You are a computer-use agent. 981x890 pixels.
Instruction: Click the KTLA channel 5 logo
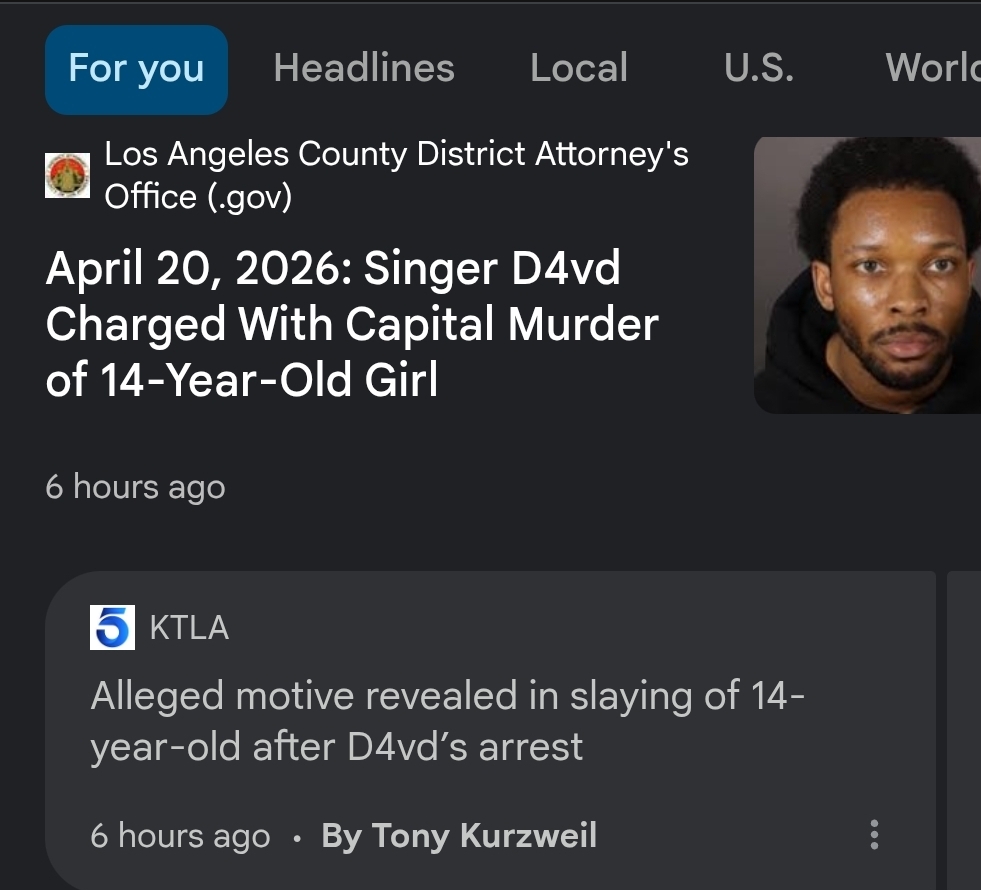click(112, 627)
